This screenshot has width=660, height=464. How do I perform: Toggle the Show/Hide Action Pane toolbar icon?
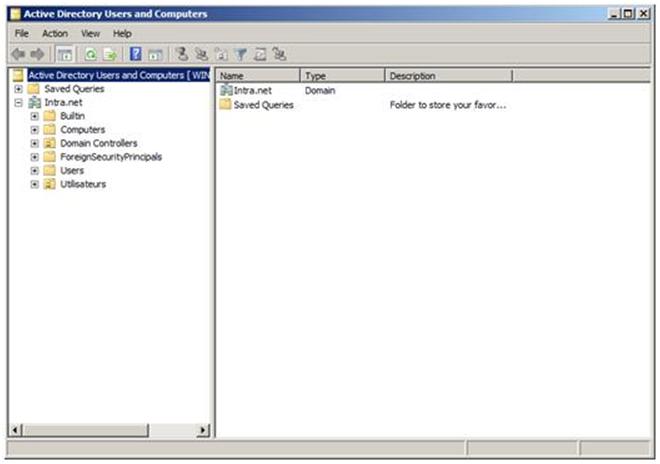155,54
